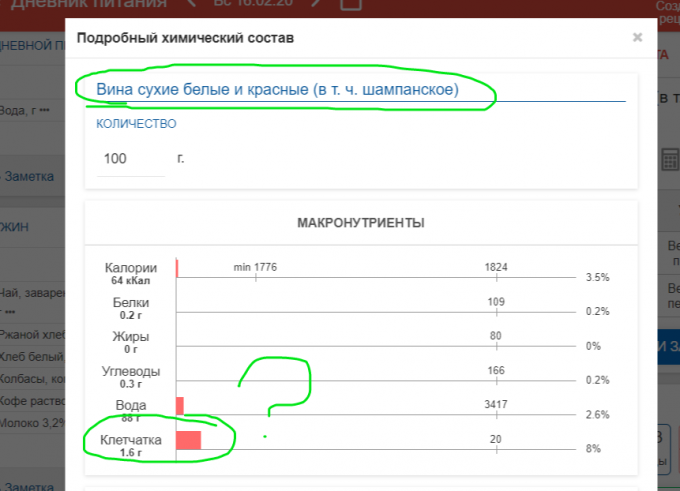
Task: Select the Калории row label
Action: click(130, 268)
